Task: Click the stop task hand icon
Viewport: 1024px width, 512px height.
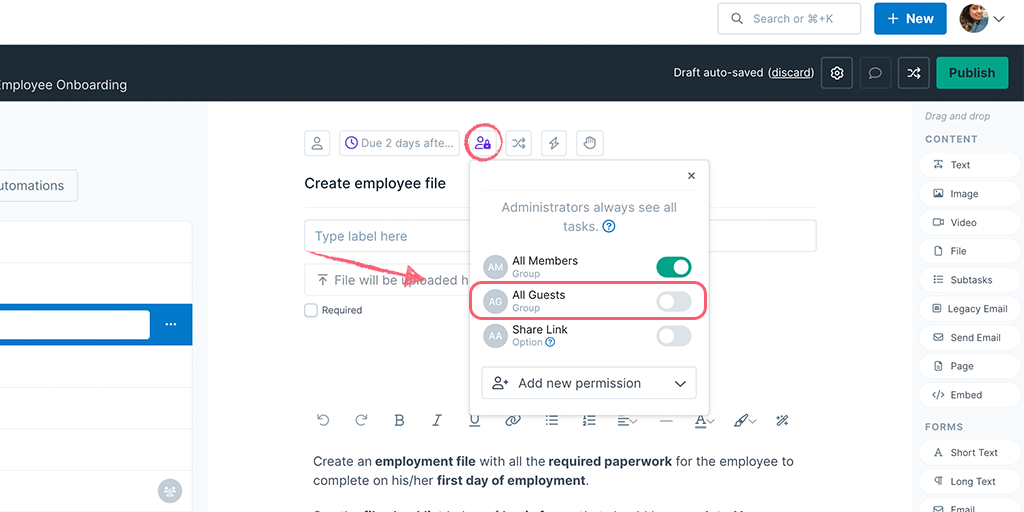Action: [590, 143]
